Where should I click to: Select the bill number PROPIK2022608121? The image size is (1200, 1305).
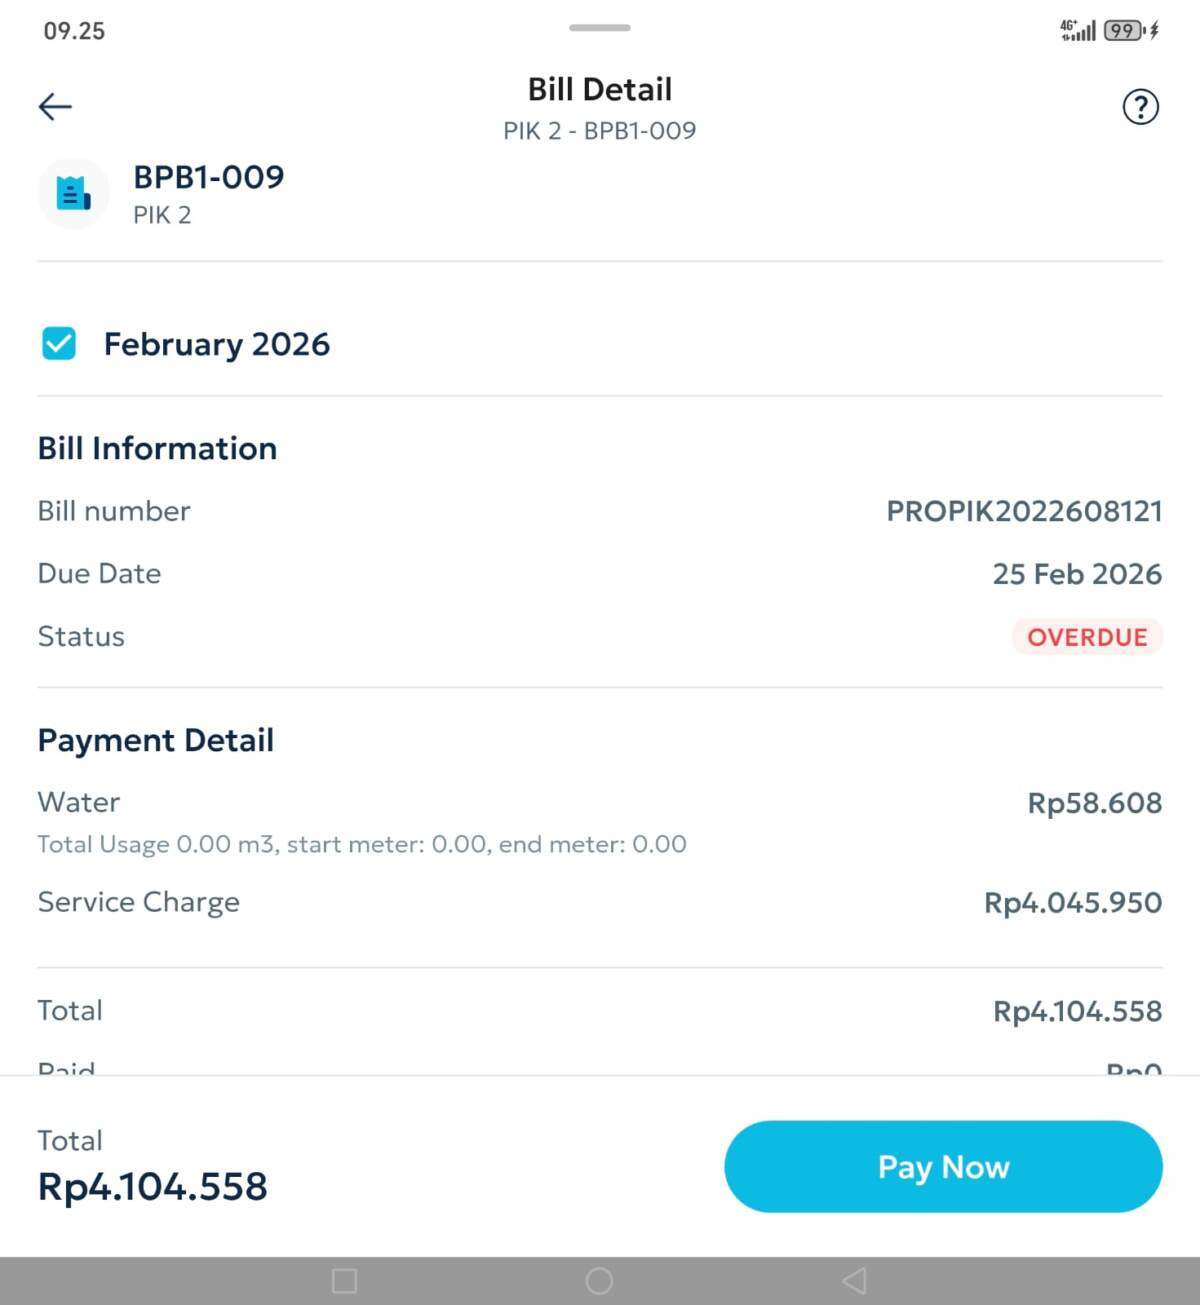[x=1024, y=511]
